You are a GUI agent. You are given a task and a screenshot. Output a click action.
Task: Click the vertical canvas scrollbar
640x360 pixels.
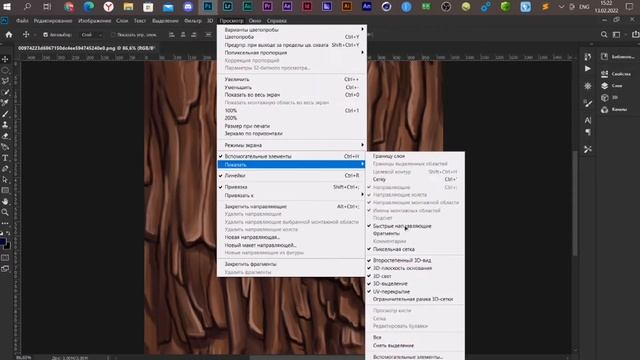(x=575, y=203)
